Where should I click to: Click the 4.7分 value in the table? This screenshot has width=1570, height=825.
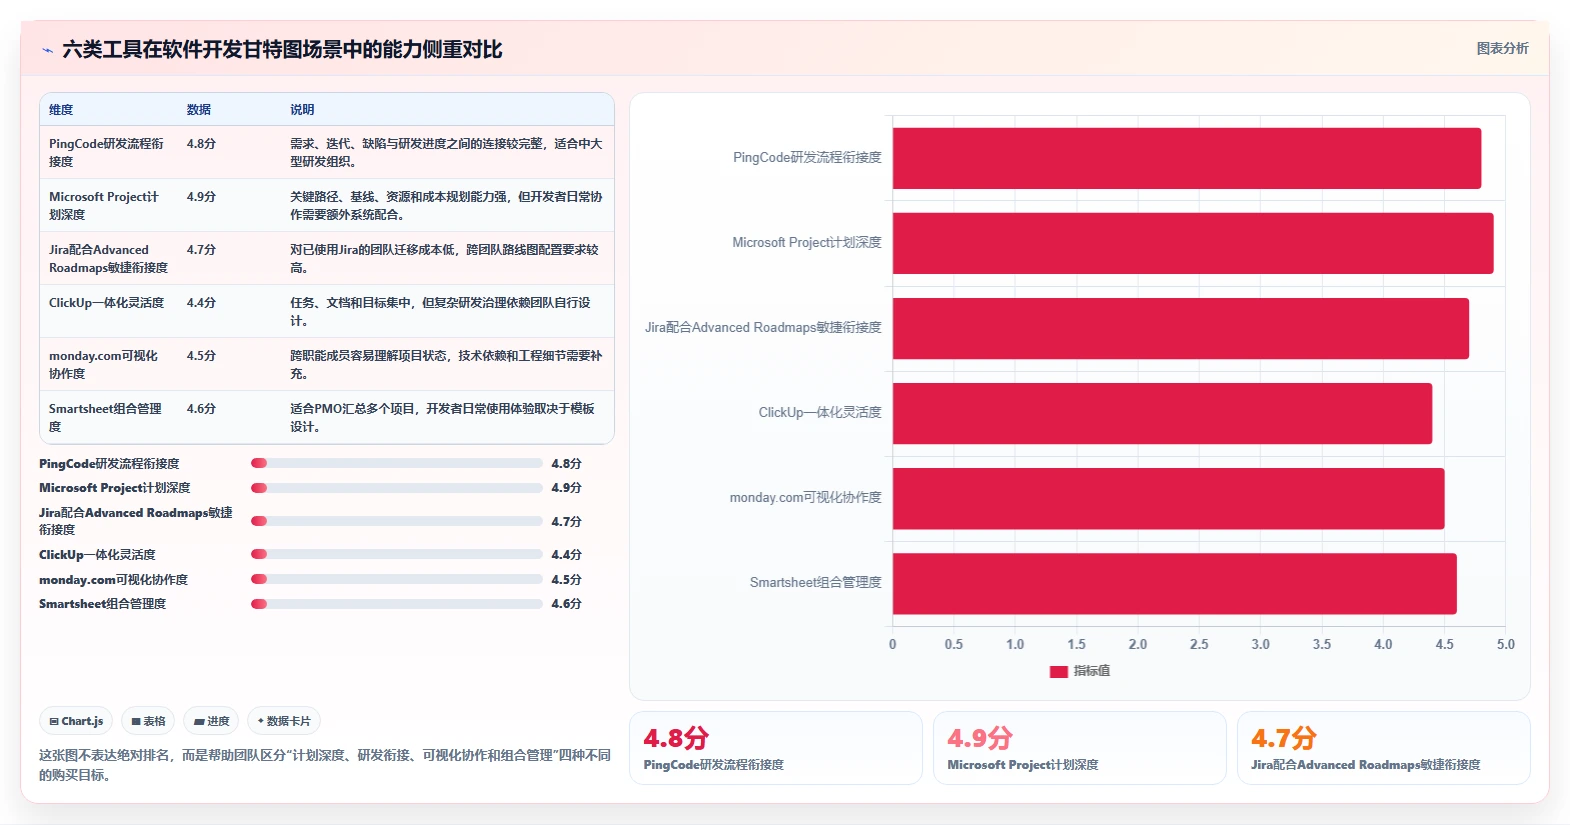point(201,250)
